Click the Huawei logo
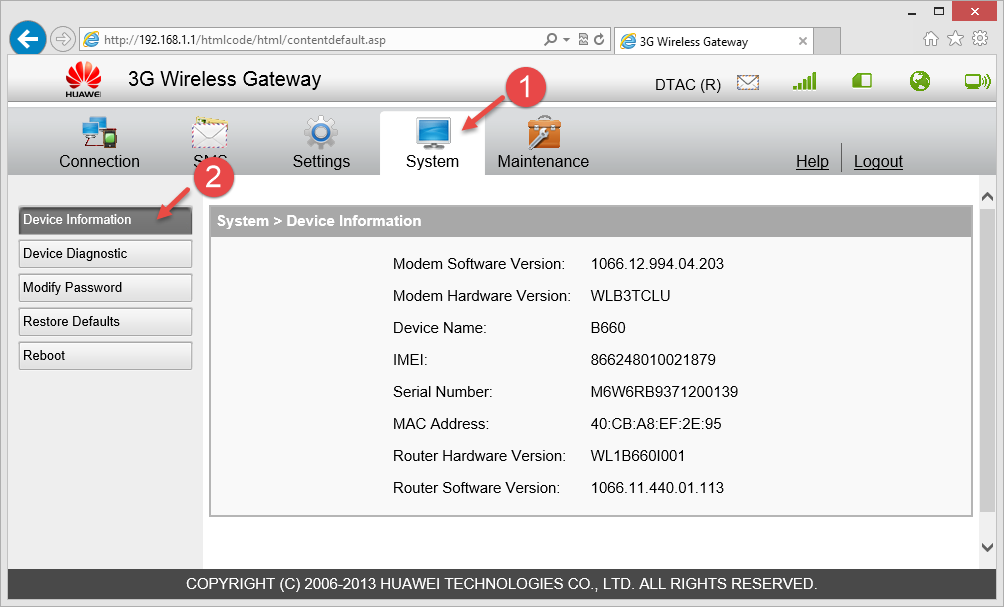This screenshot has width=1004, height=607. (x=83, y=79)
